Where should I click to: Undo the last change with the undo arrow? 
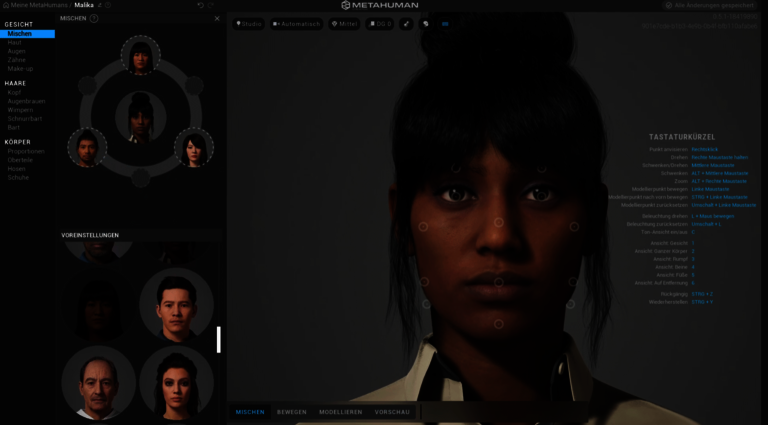pyautogui.click(x=200, y=5)
